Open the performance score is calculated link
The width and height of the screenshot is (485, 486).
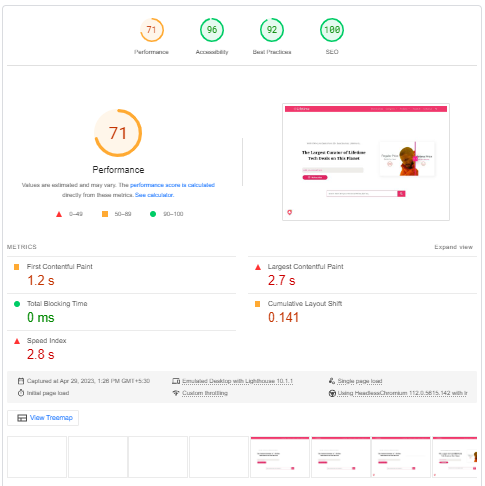click(x=172, y=185)
